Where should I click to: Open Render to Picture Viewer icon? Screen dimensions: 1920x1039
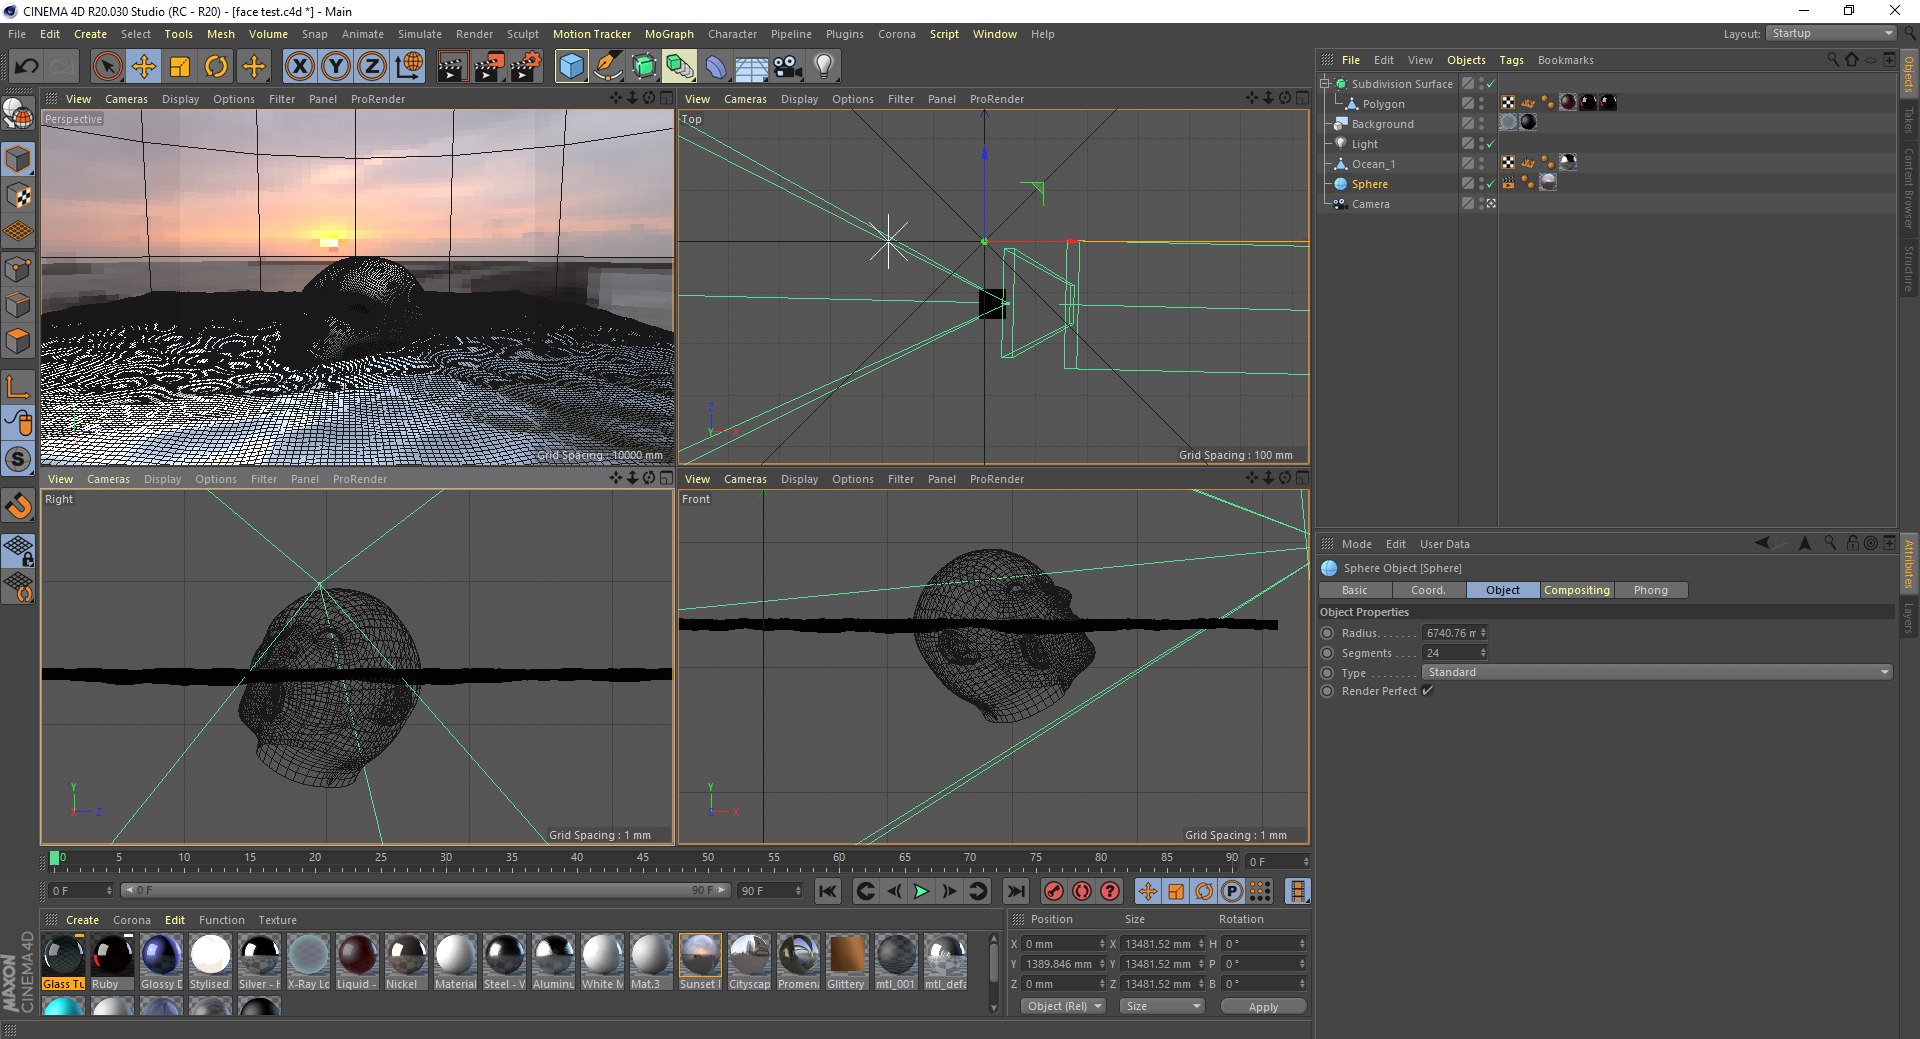pyautogui.click(x=489, y=67)
